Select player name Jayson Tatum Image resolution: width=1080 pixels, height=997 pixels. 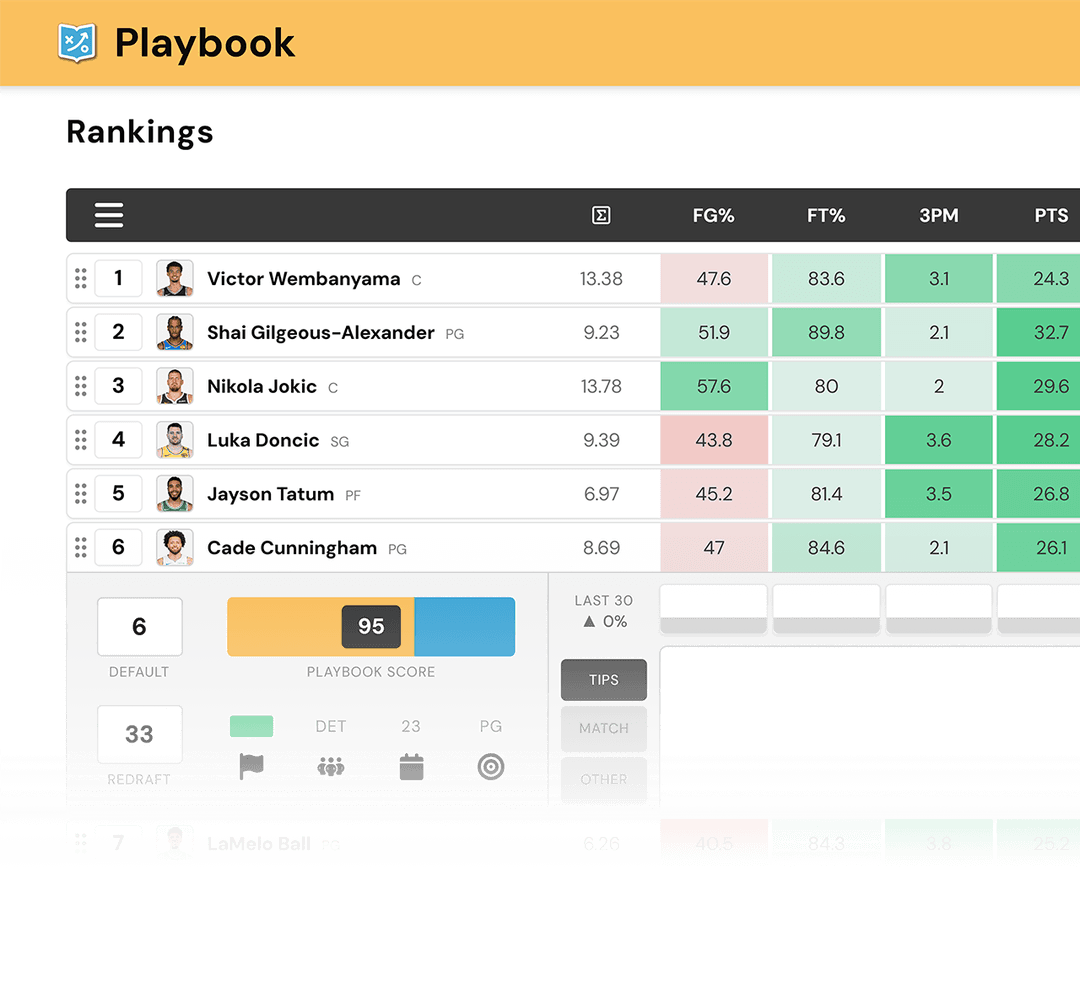[x=271, y=494]
